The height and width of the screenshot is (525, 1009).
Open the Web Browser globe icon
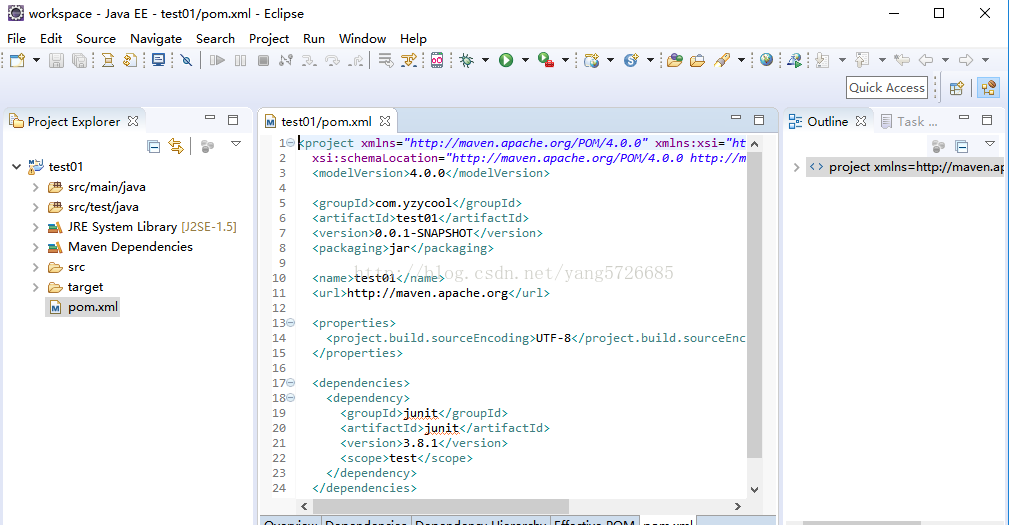pos(766,60)
